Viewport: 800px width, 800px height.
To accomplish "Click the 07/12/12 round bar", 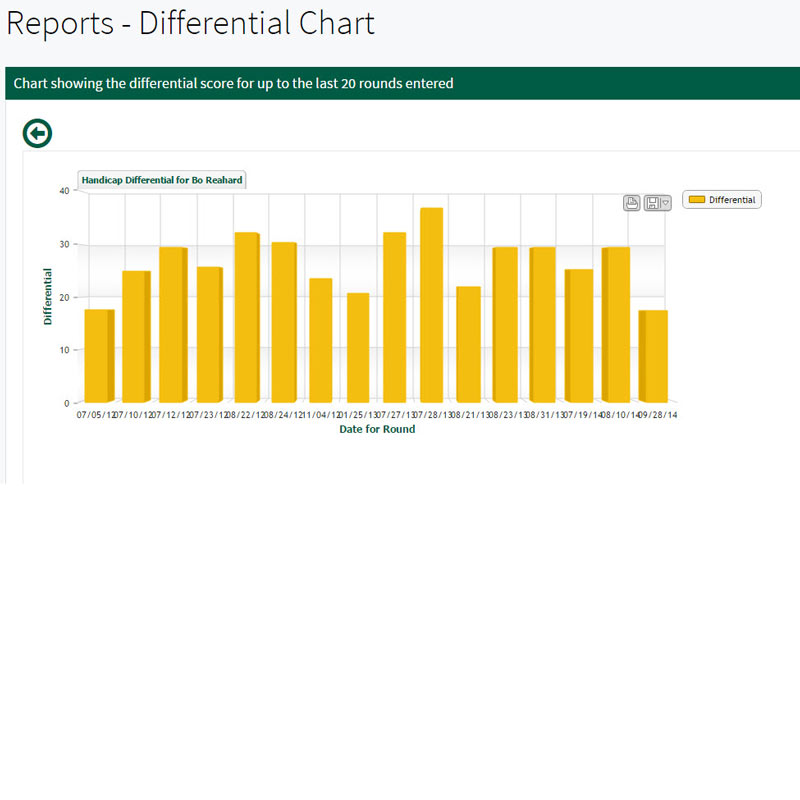I will point(171,324).
